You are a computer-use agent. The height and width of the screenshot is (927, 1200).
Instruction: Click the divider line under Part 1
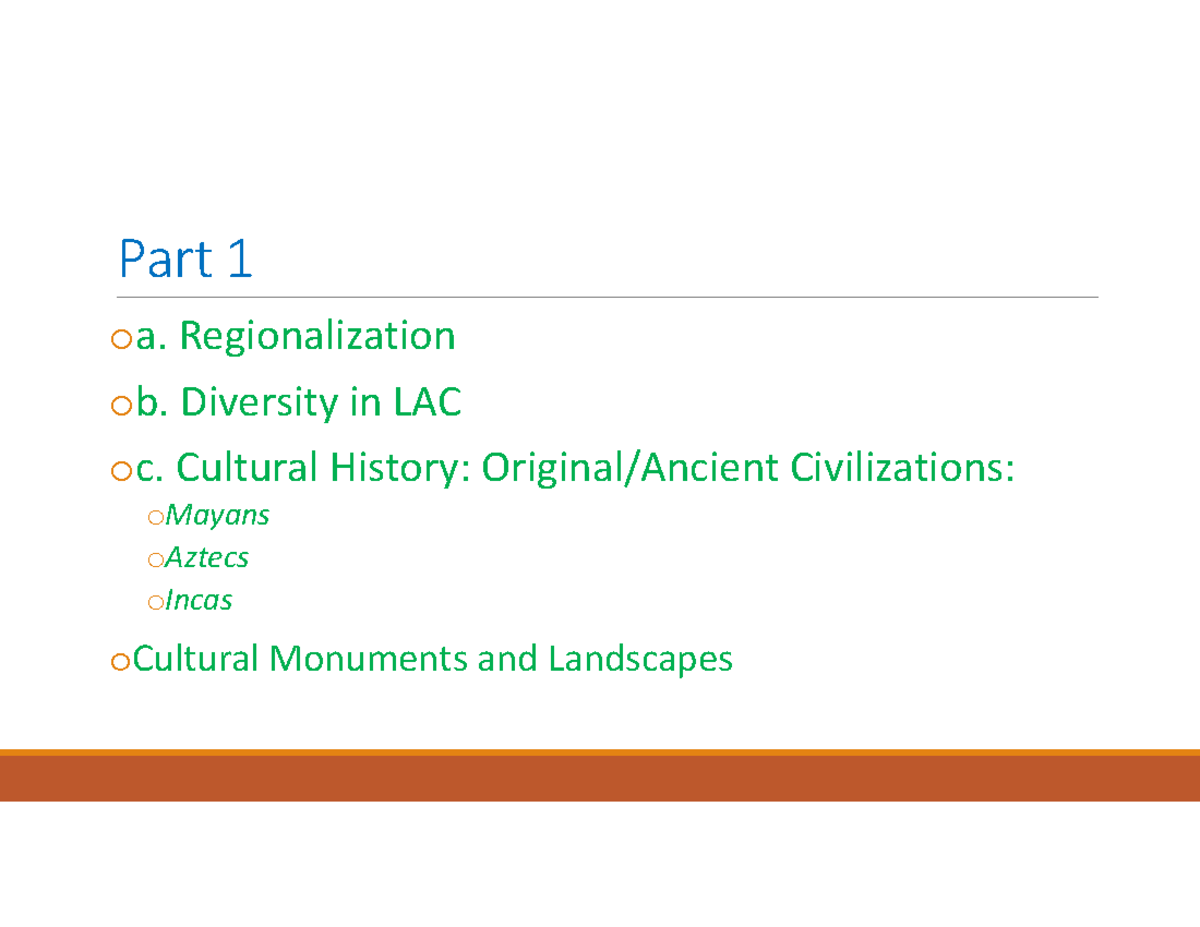[x=600, y=293]
